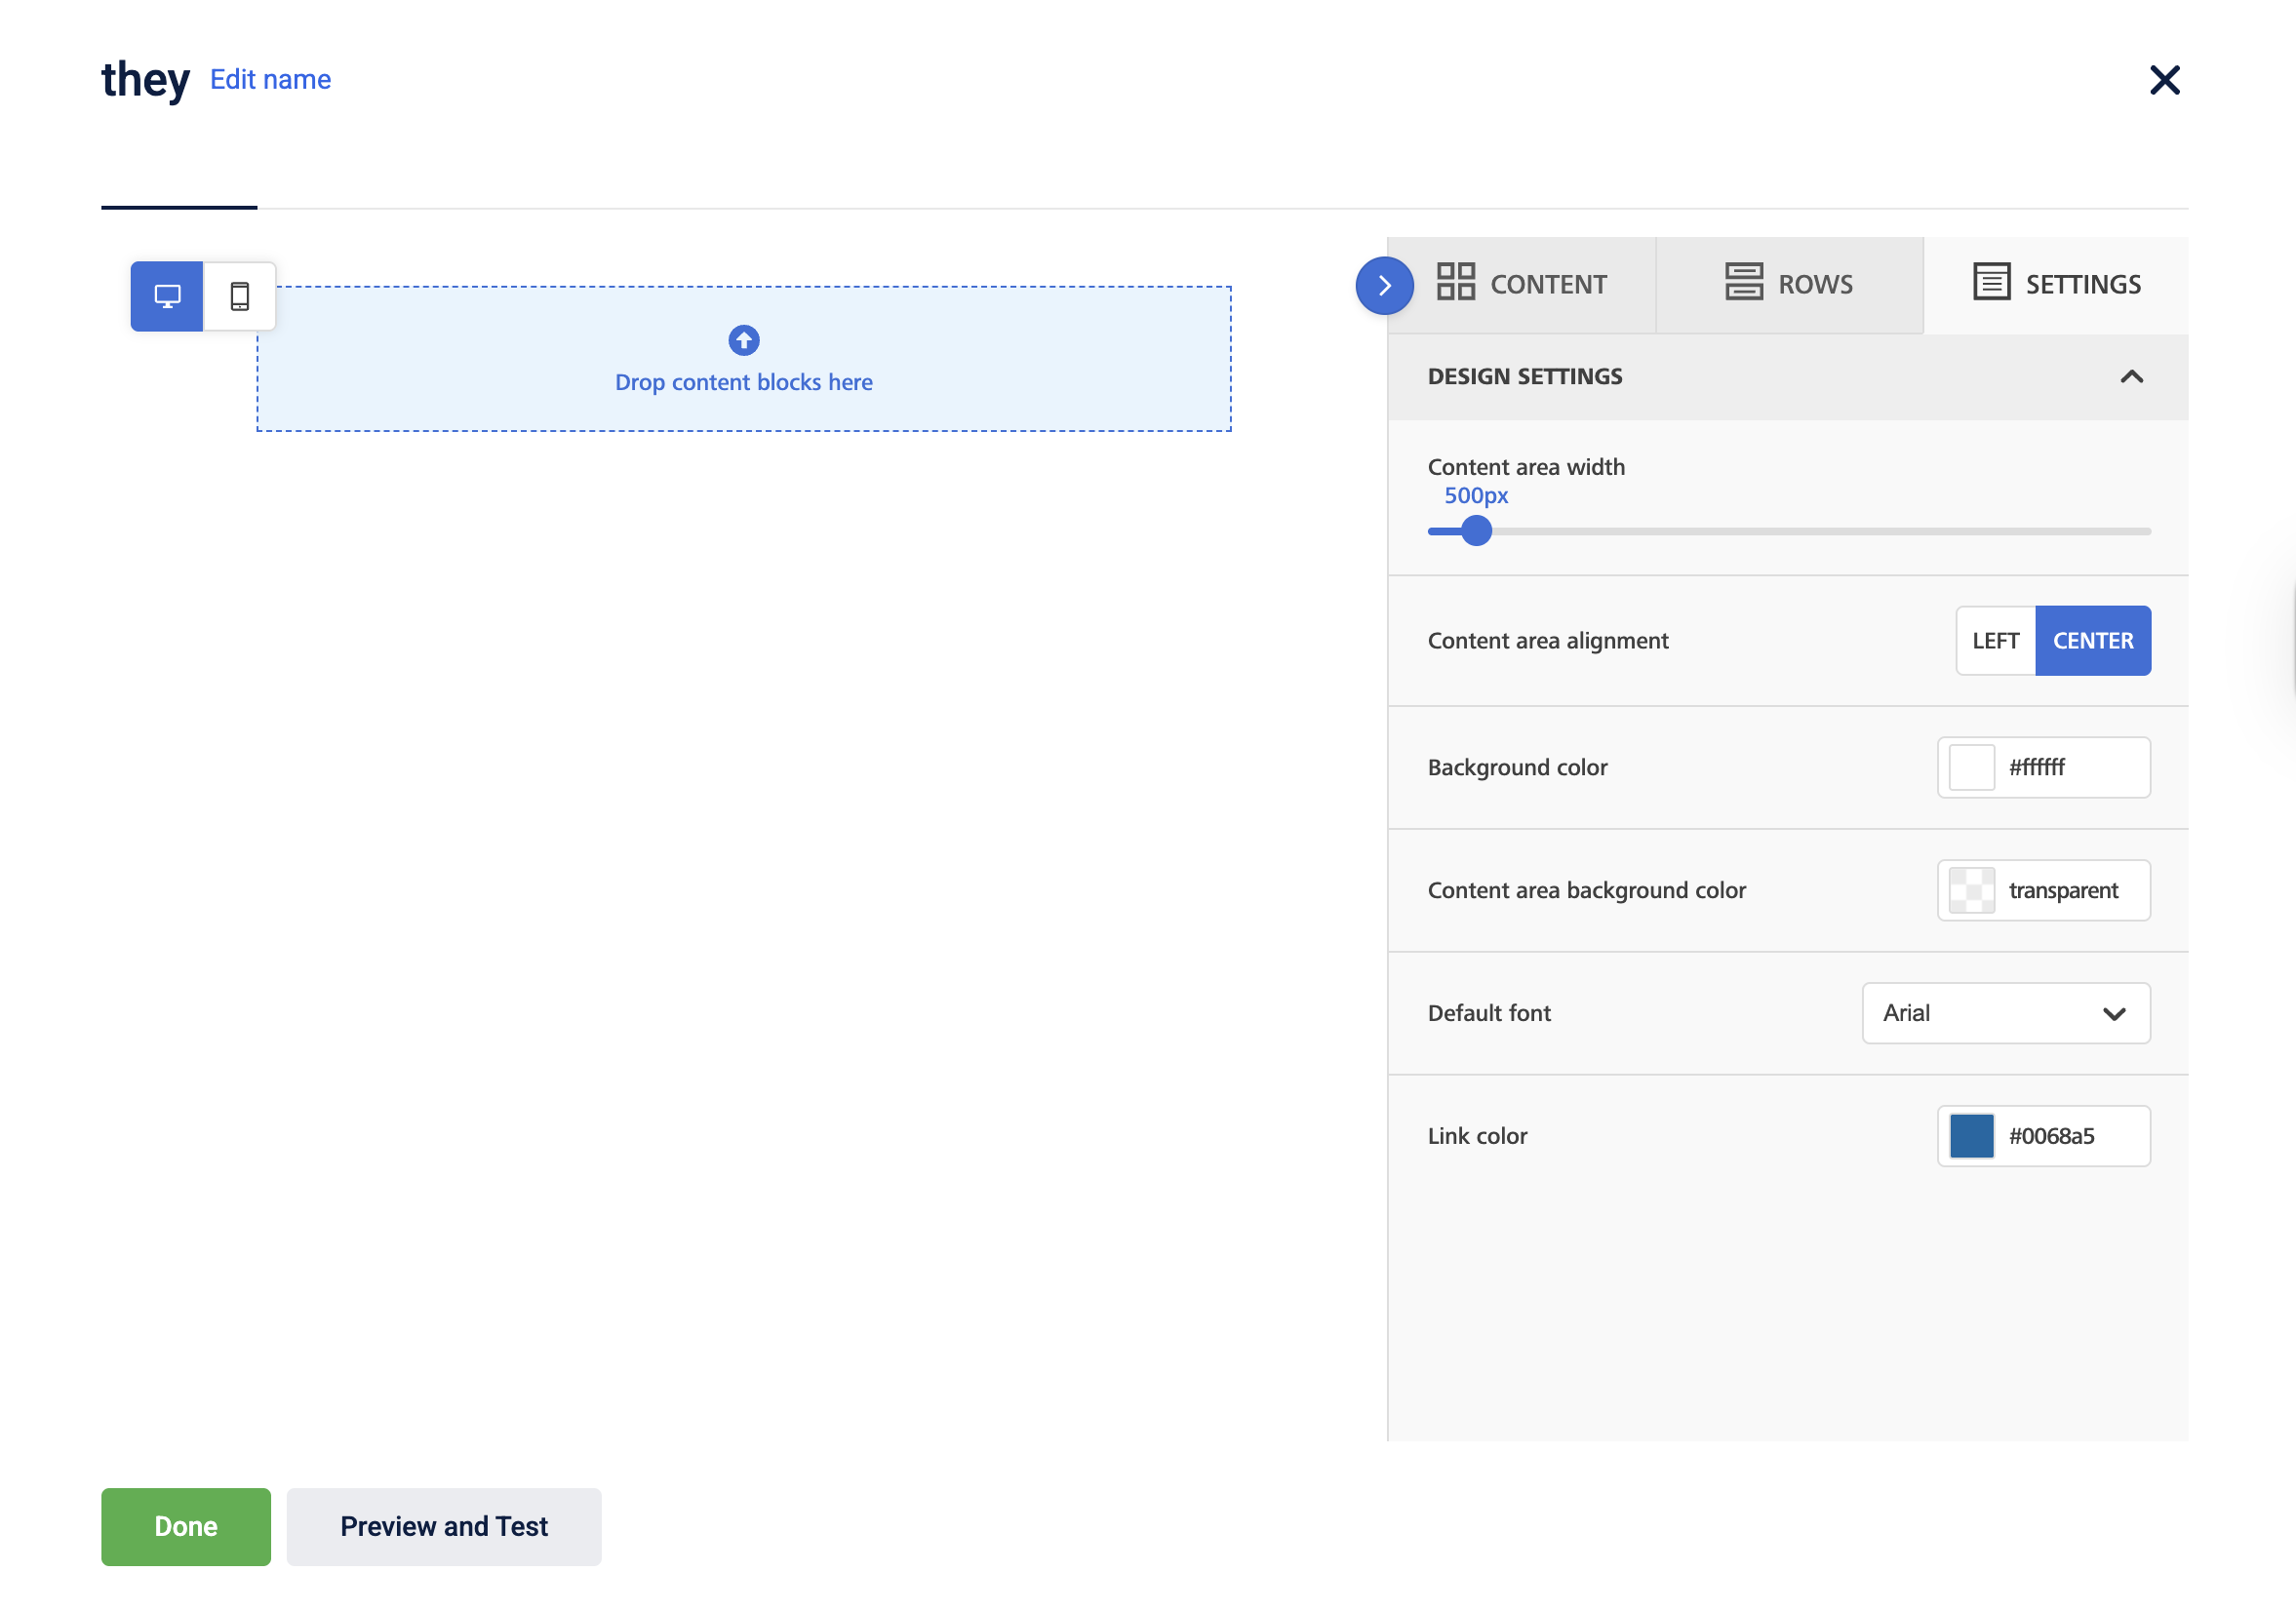The height and width of the screenshot is (1611, 2296).
Task: Set content area alignment to Center
Action: 2092,641
